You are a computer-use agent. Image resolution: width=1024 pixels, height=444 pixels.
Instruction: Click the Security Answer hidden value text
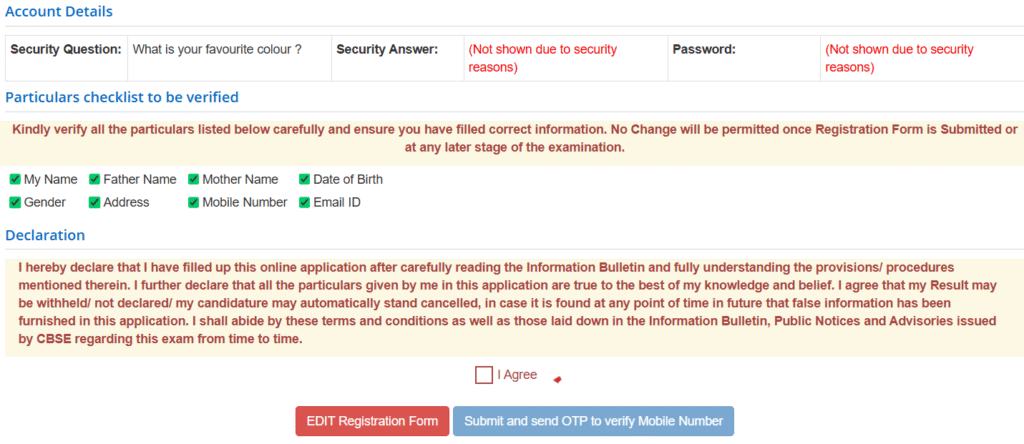[x=543, y=58]
